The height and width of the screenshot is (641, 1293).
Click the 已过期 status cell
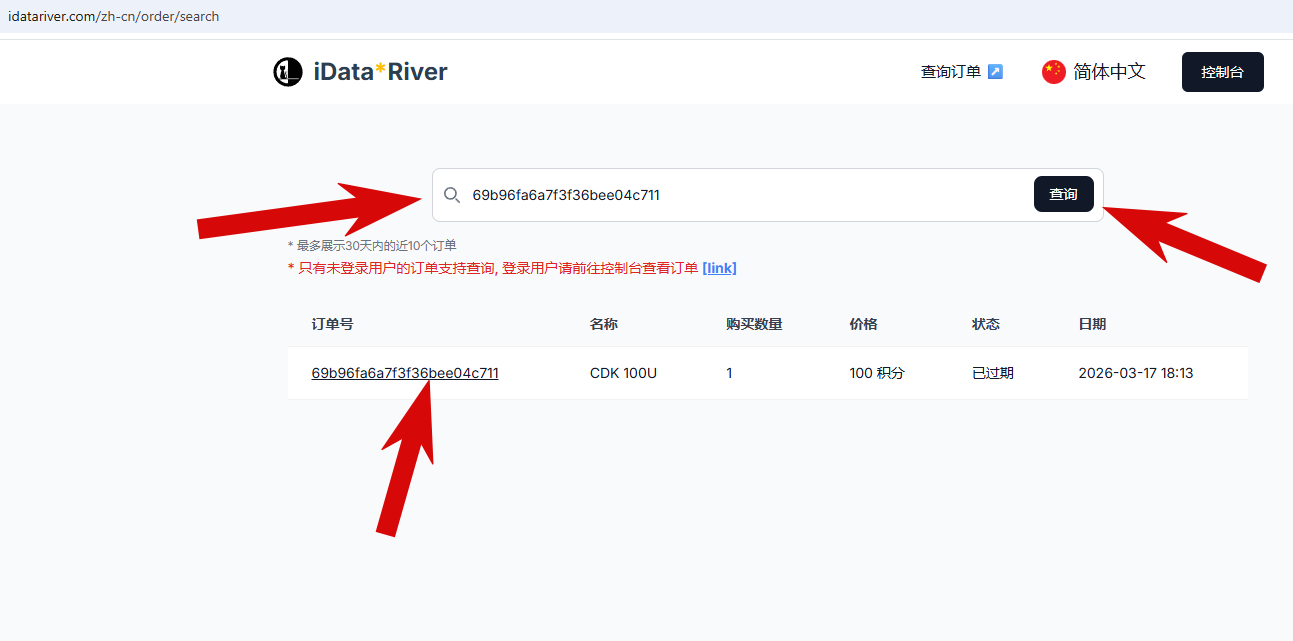[x=993, y=373]
